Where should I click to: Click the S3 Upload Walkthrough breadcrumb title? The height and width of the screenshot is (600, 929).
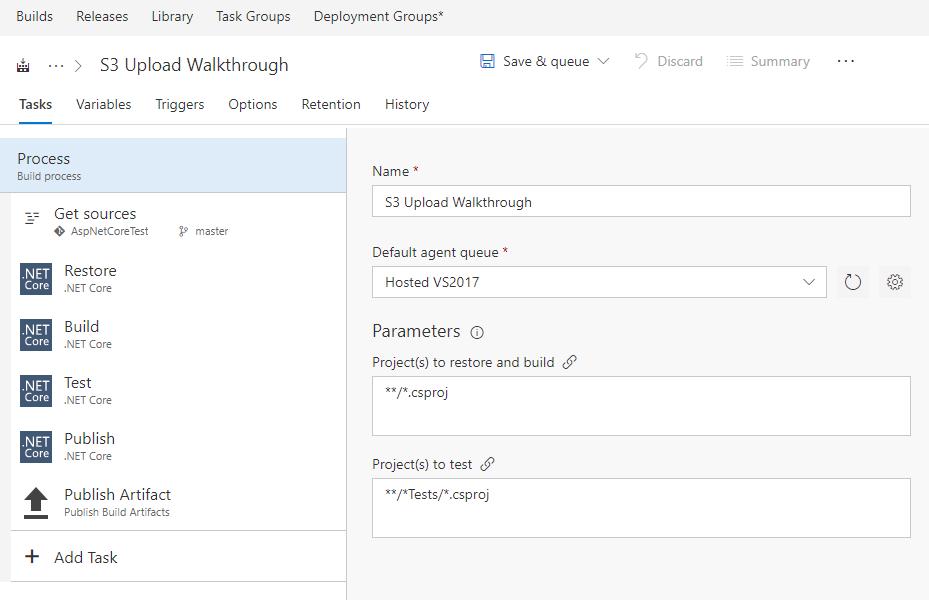pyautogui.click(x=194, y=65)
